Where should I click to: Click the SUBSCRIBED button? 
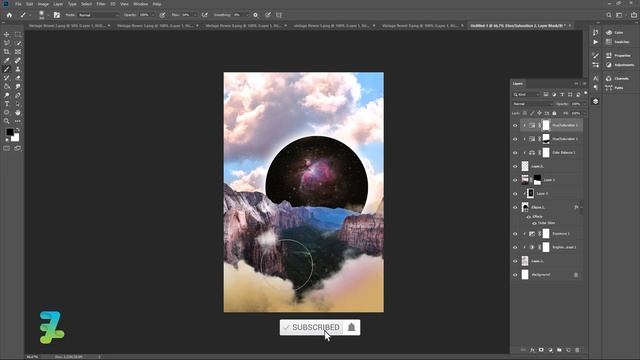pos(311,327)
